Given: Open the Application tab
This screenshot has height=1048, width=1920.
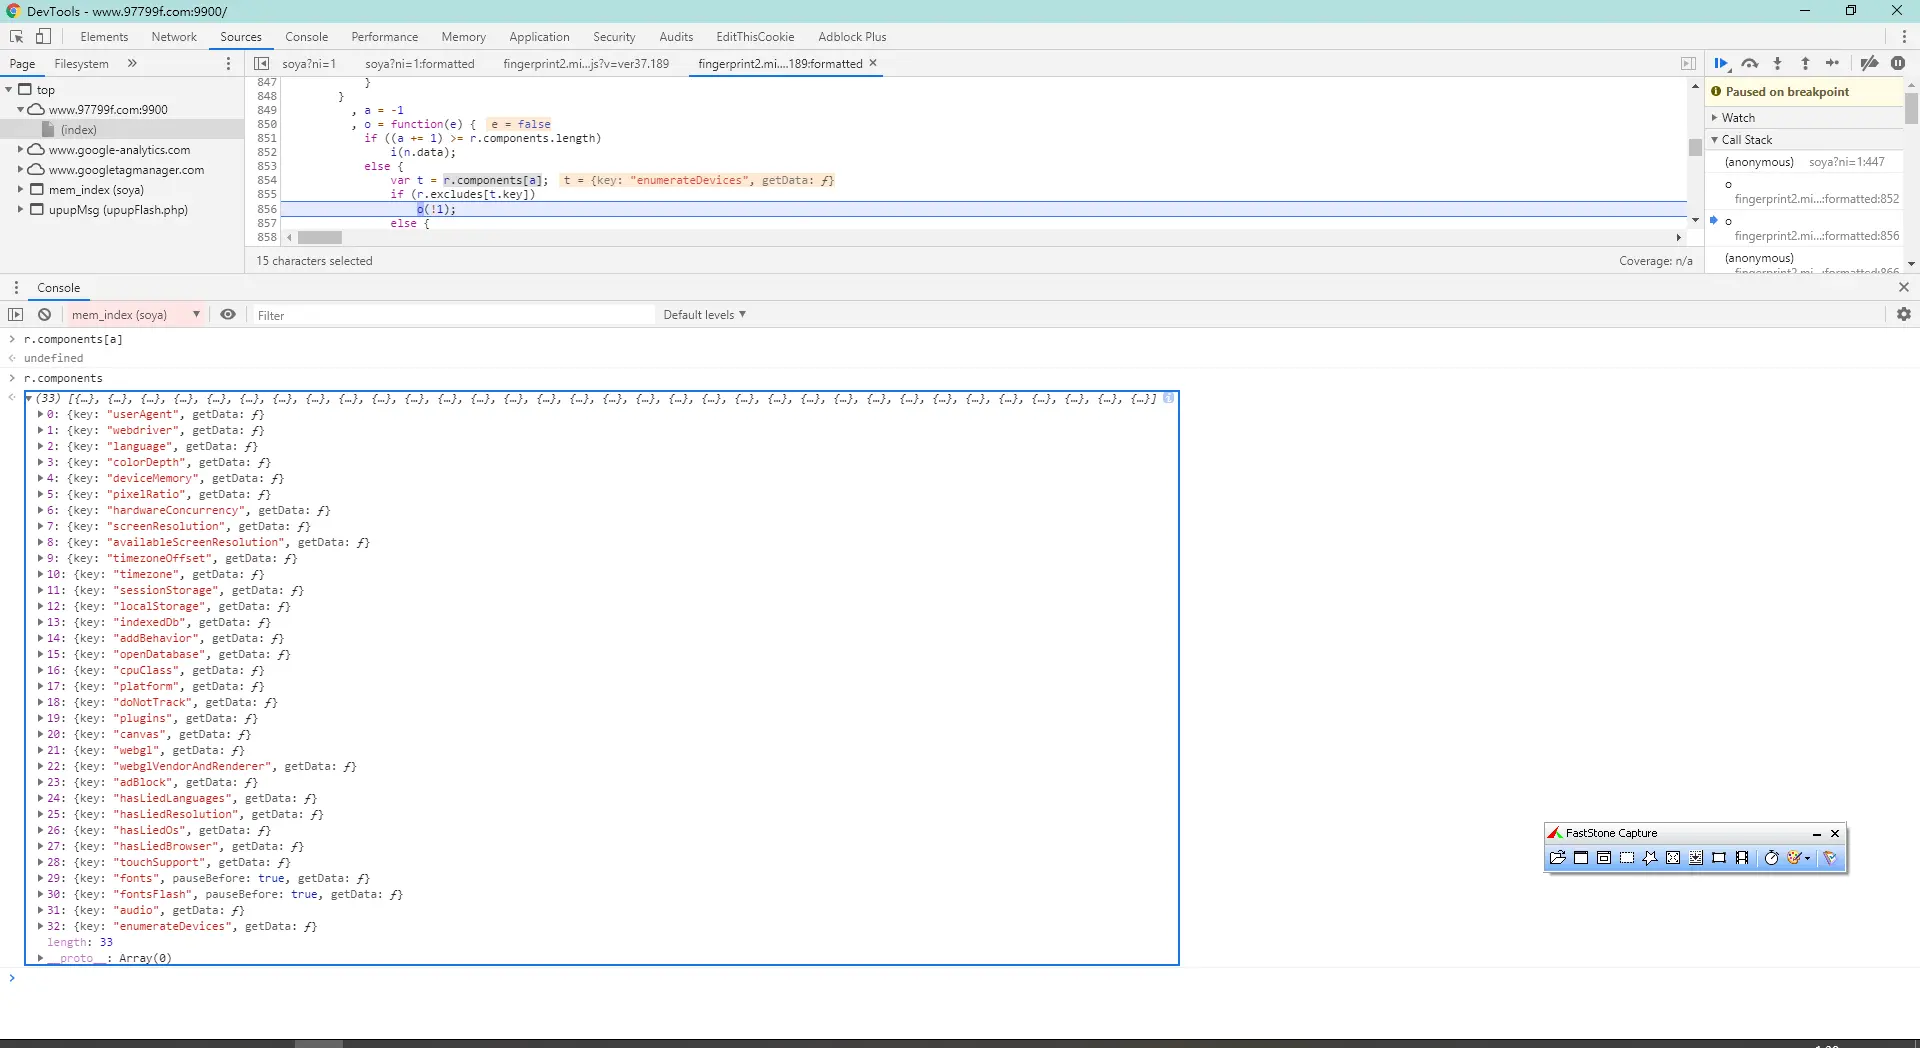Looking at the screenshot, I should (x=539, y=36).
